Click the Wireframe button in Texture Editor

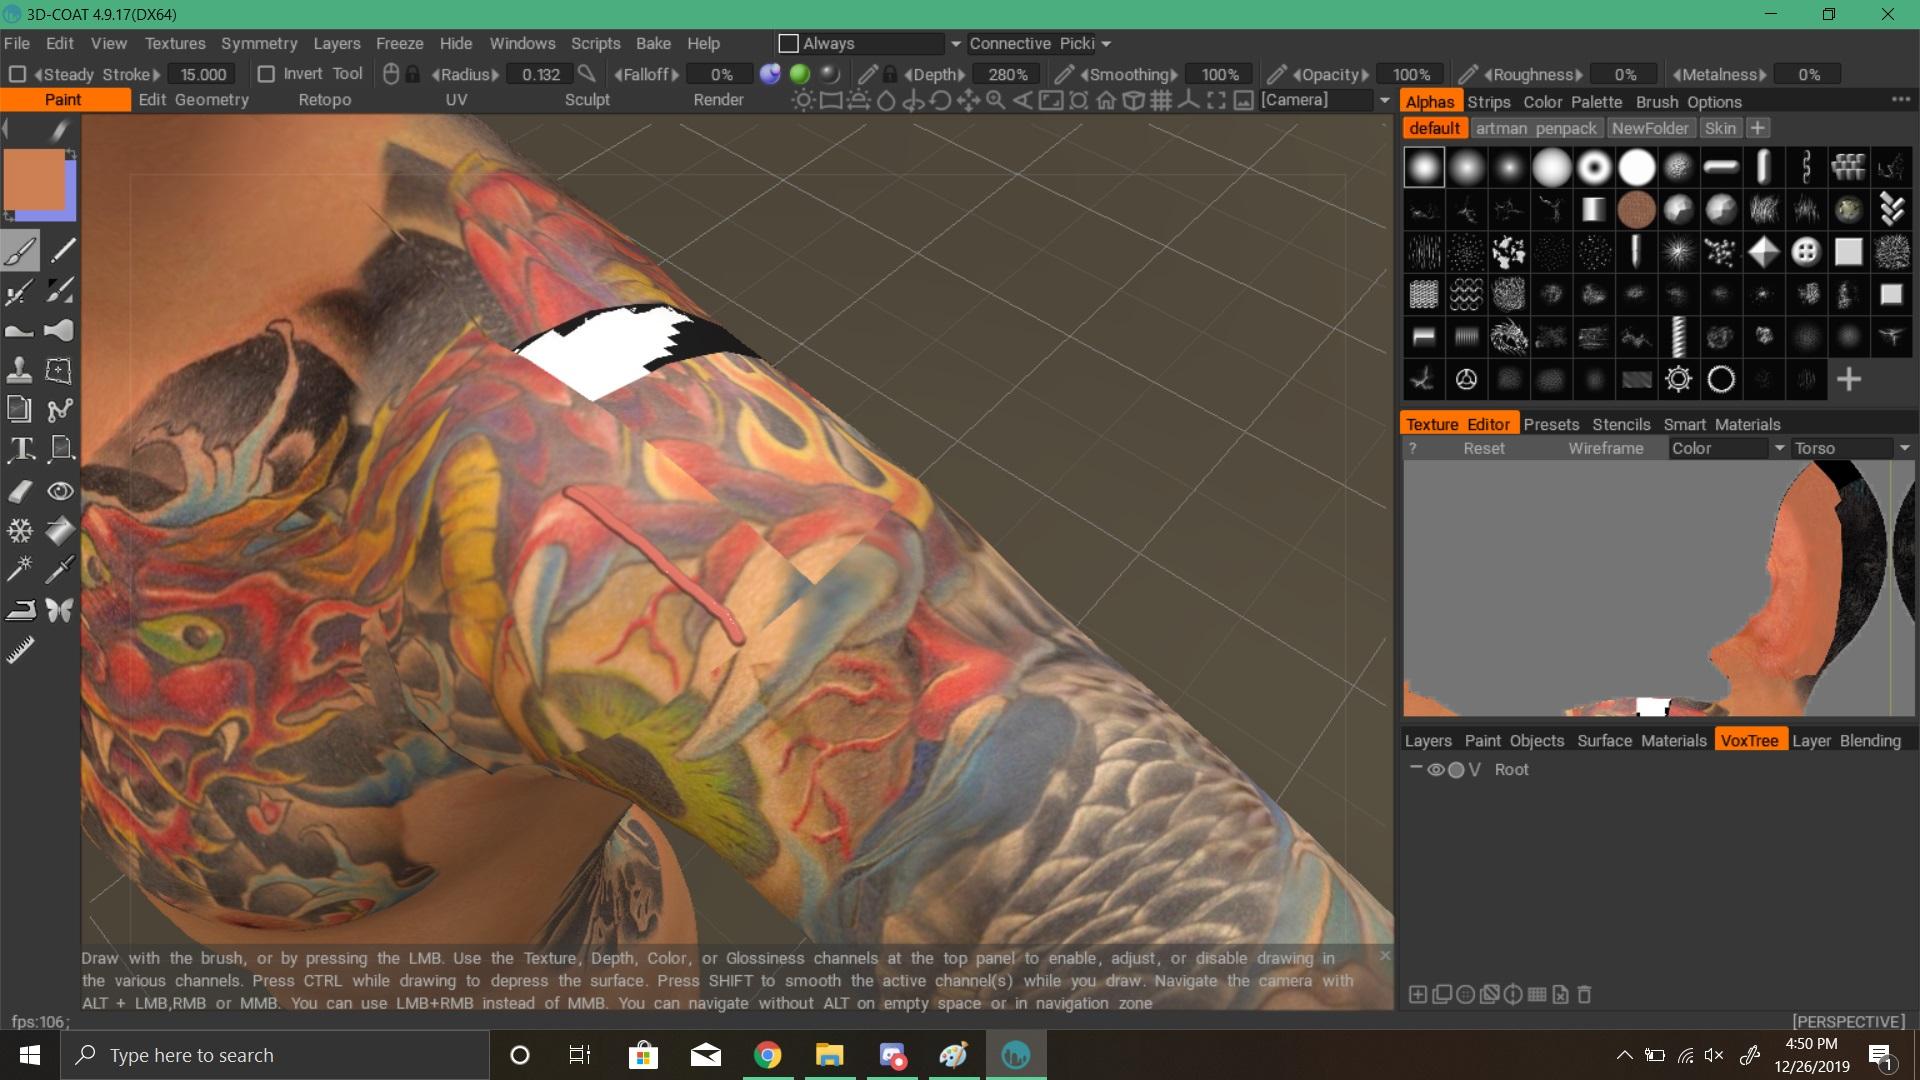pyautogui.click(x=1605, y=448)
